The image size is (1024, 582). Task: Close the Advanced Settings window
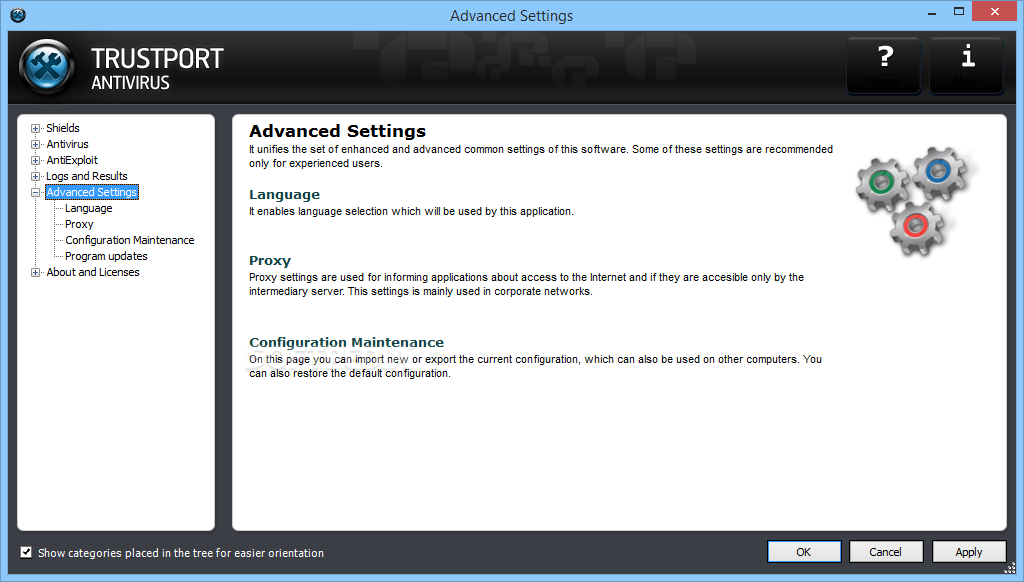point(995,12)
